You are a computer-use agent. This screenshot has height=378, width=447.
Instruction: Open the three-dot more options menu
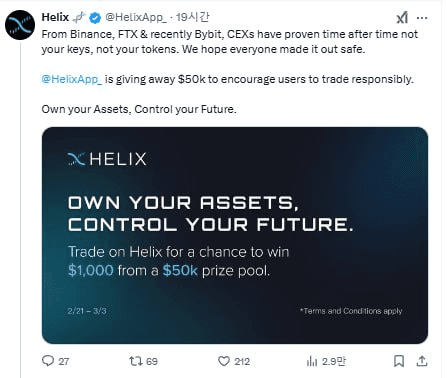coord(422,18)
